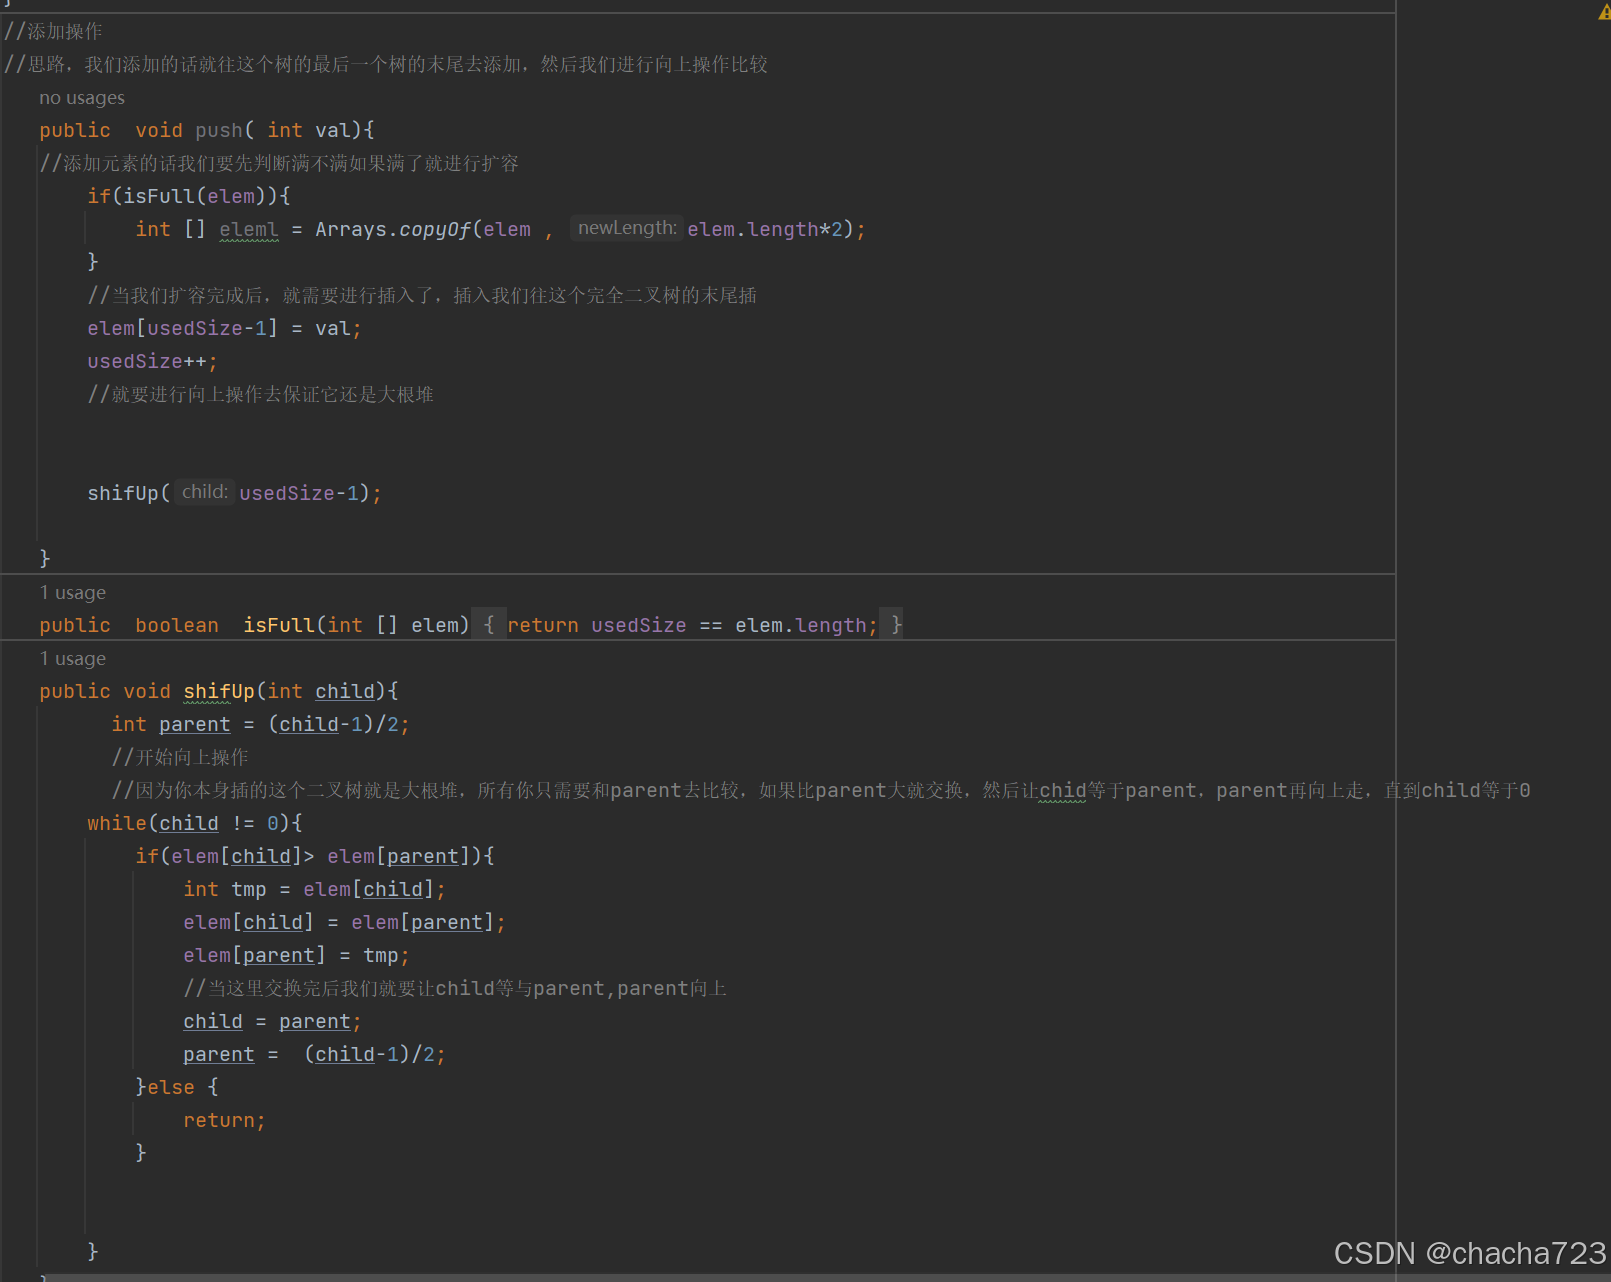Click the line int parent = (child-1)/2;

260,724
